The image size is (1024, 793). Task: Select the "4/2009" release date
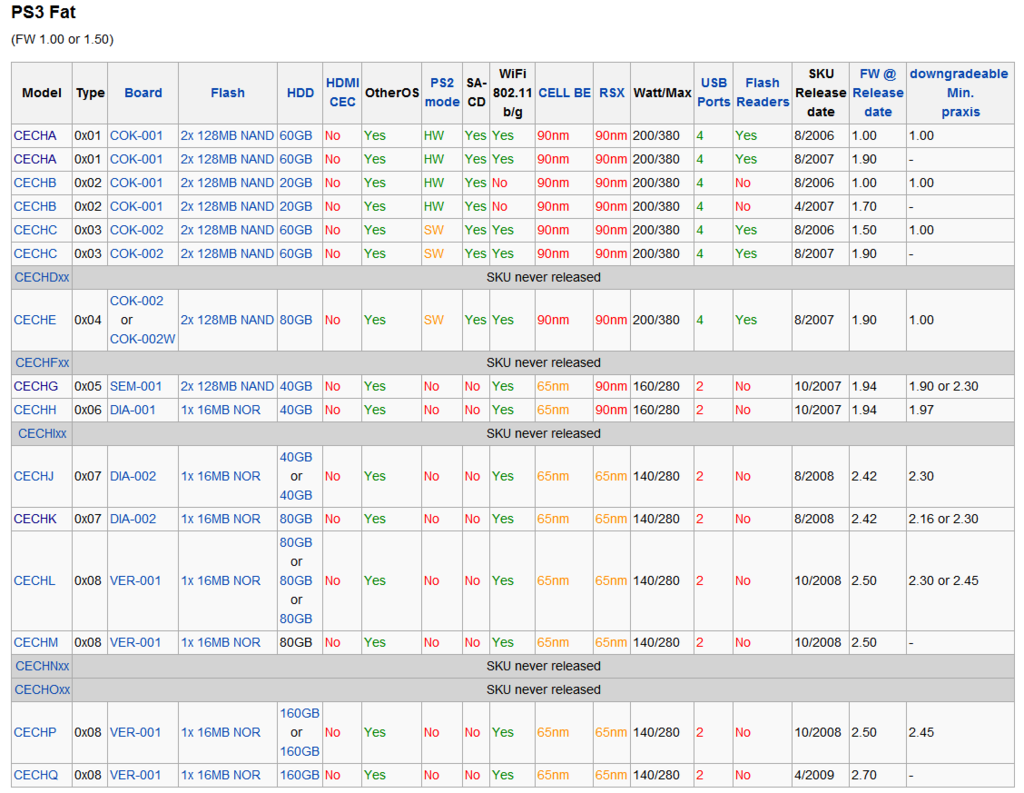pos(814,775)
